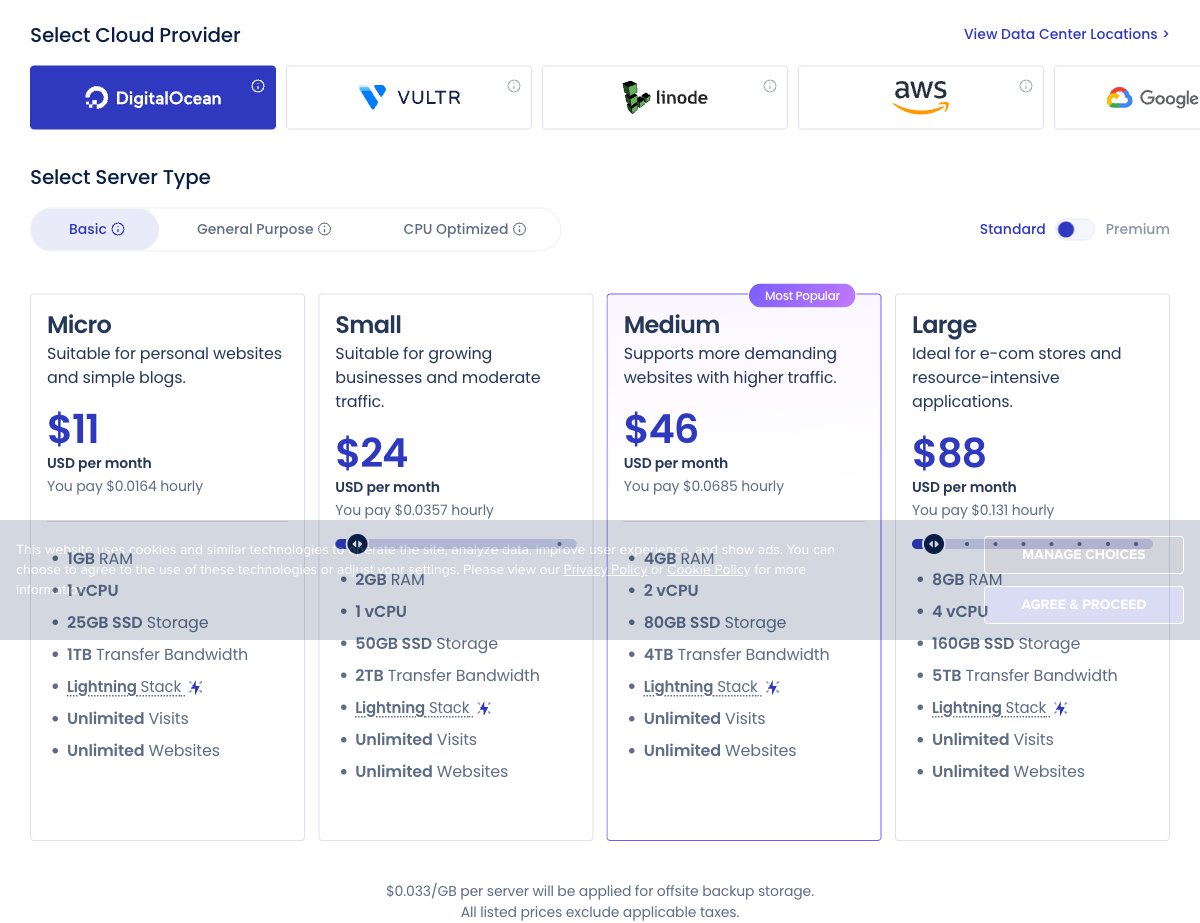Select the Large plan title

944,326
